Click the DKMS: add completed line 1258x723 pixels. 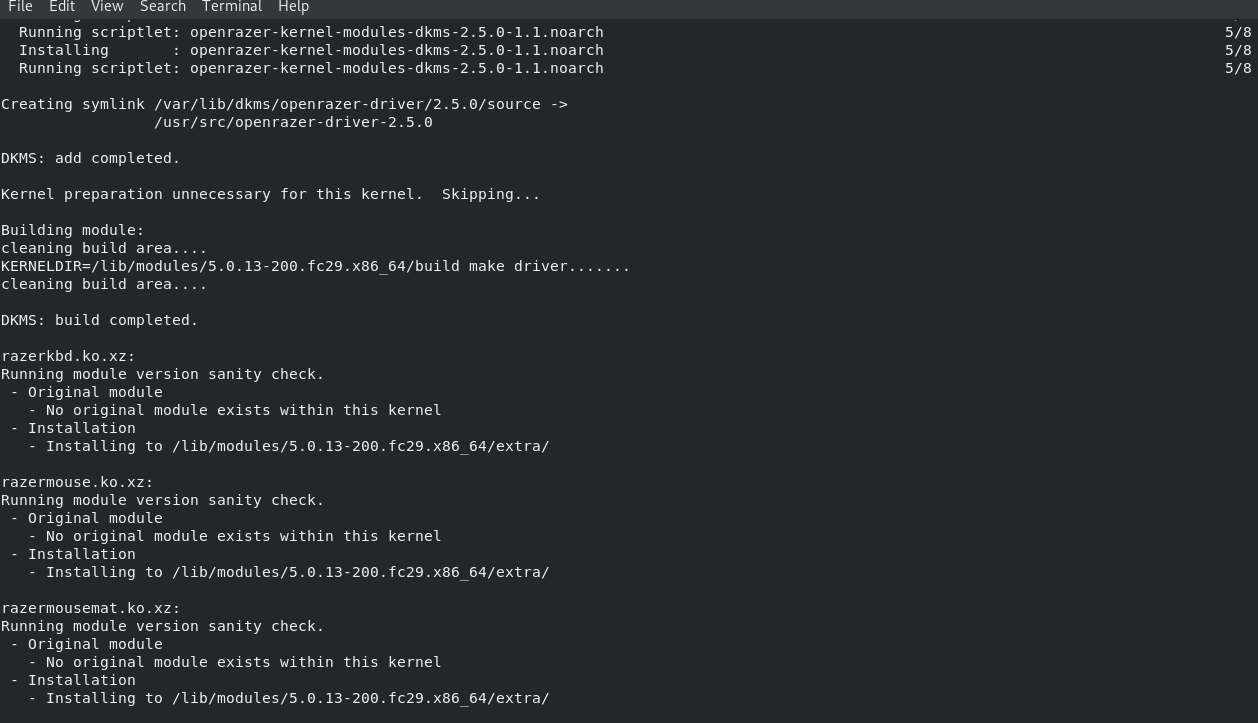[x=90, y=157]
